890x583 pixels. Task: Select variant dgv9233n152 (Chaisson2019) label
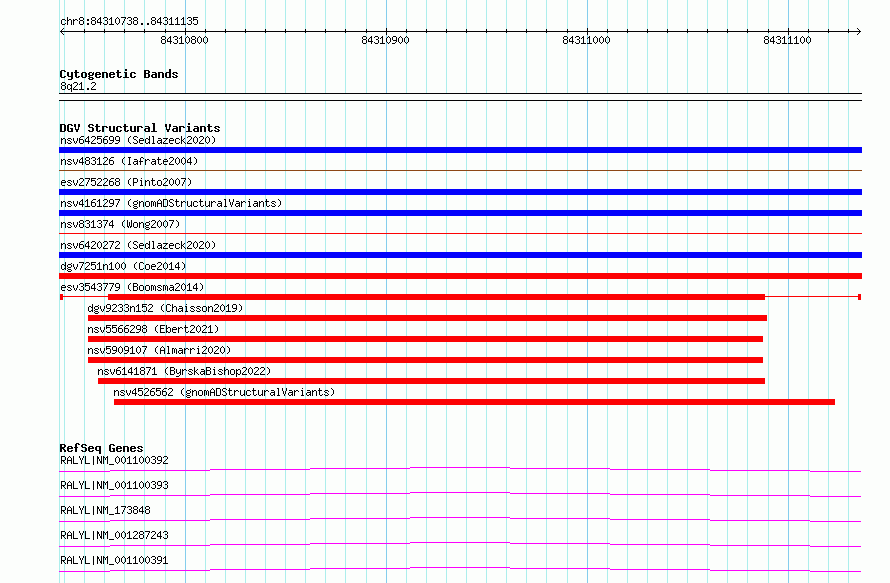pyautogui.click(x=165, y=308)
